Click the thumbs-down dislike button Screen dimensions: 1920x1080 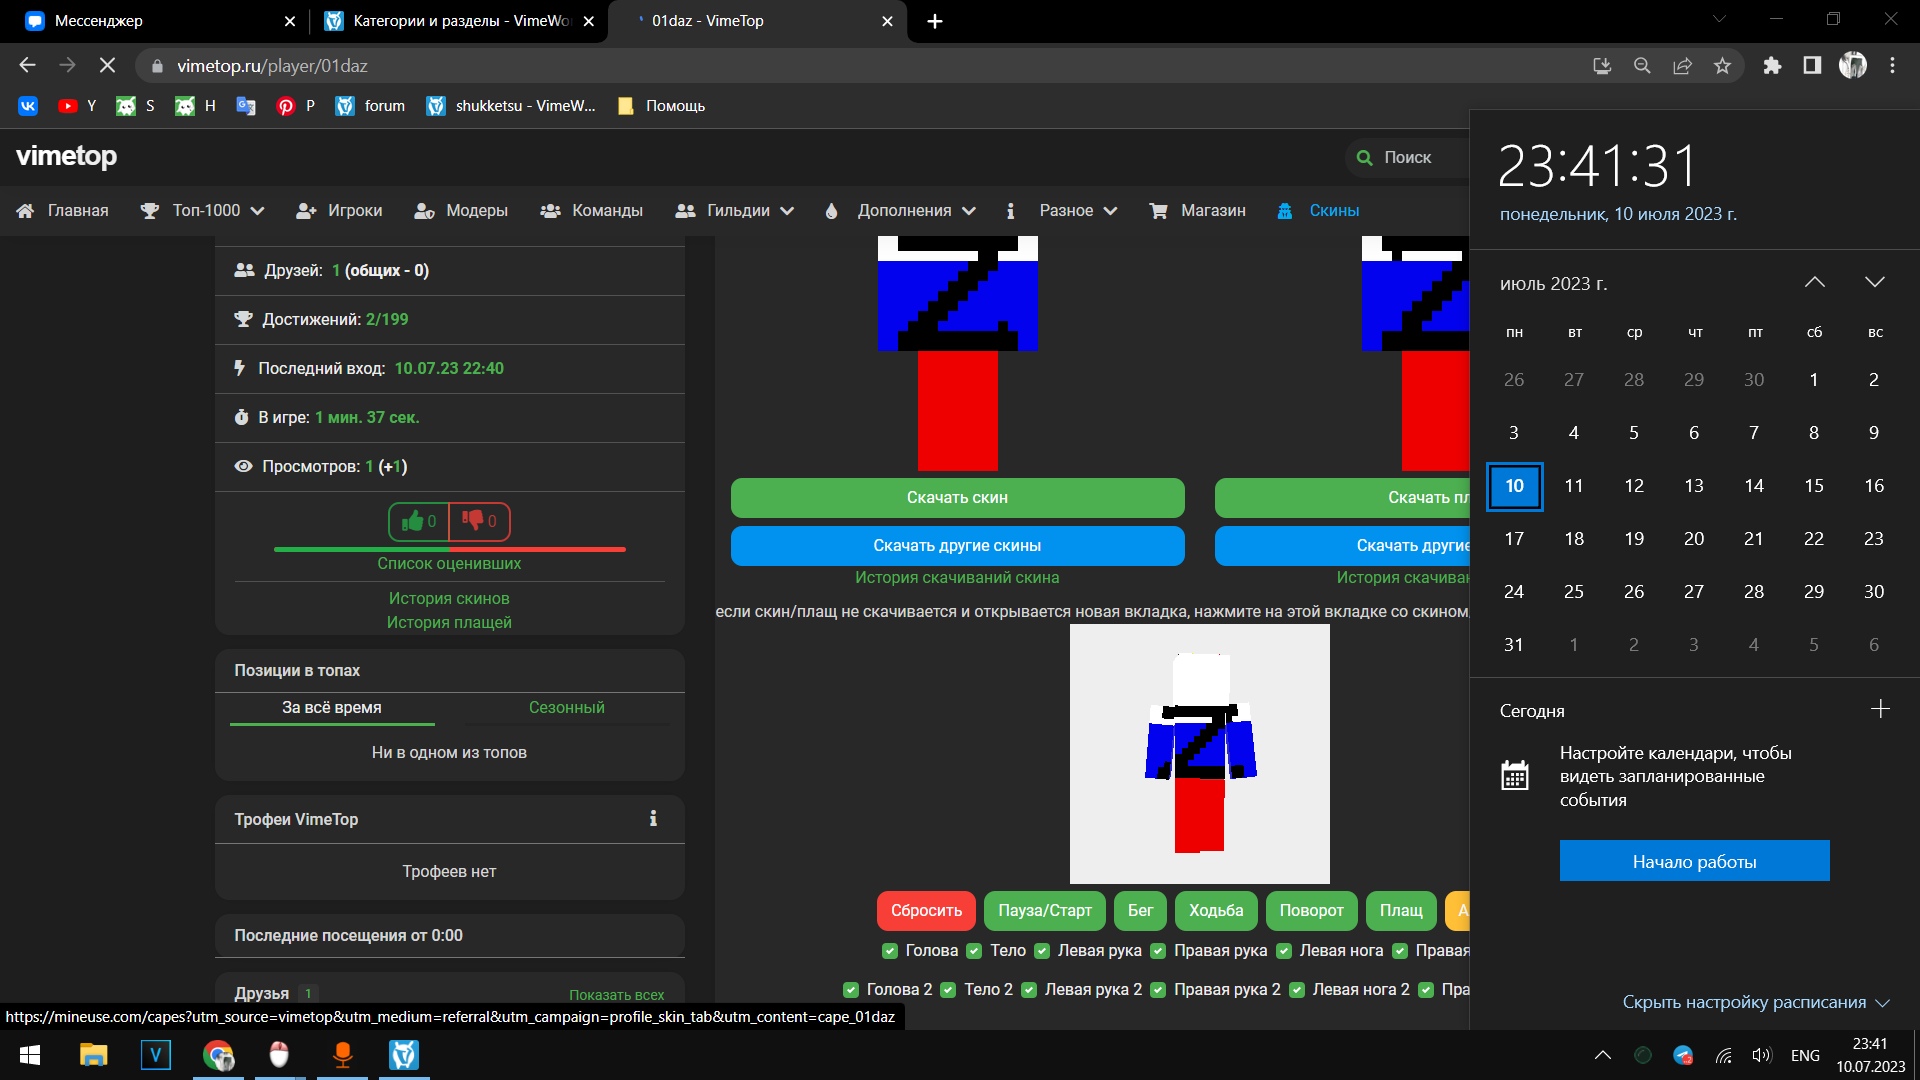(x=479, y=521)
